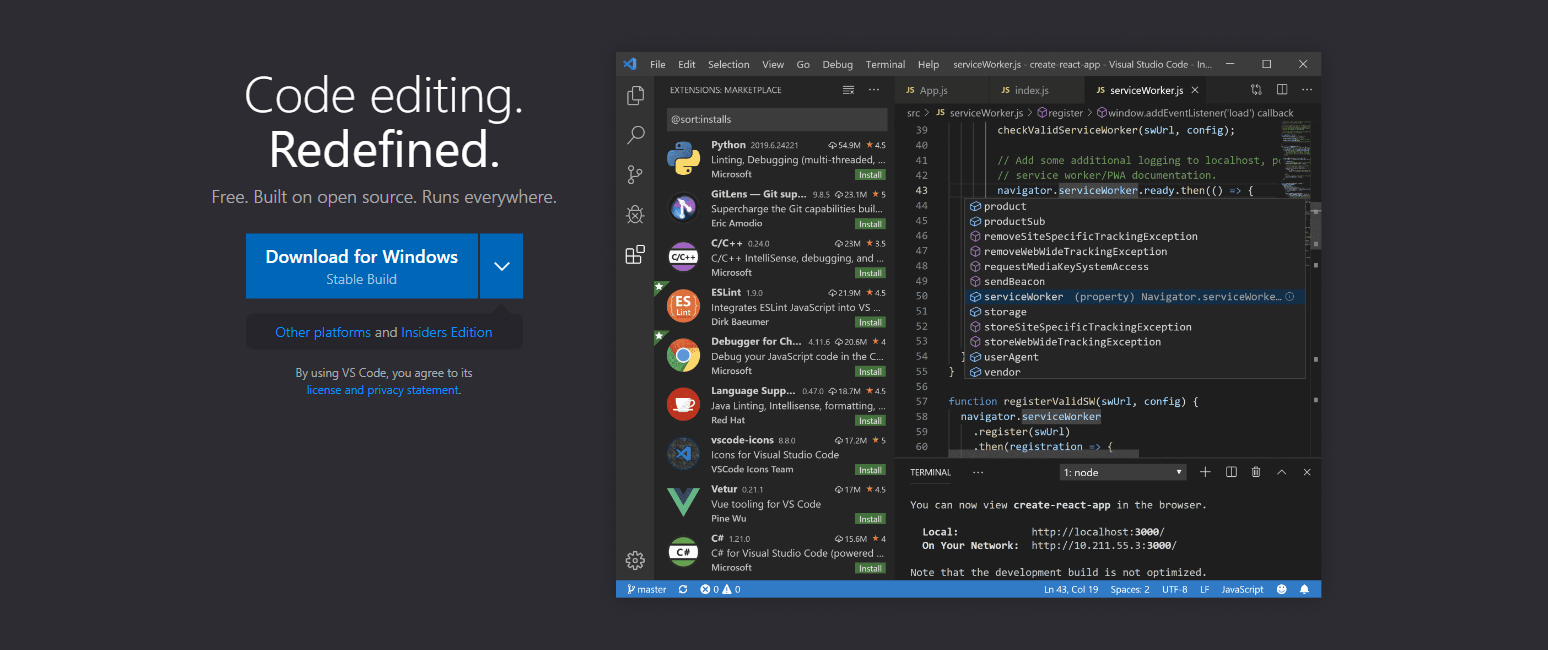Expand the serviceWorker.js breadcrumb segment

(x=978, y=113)
